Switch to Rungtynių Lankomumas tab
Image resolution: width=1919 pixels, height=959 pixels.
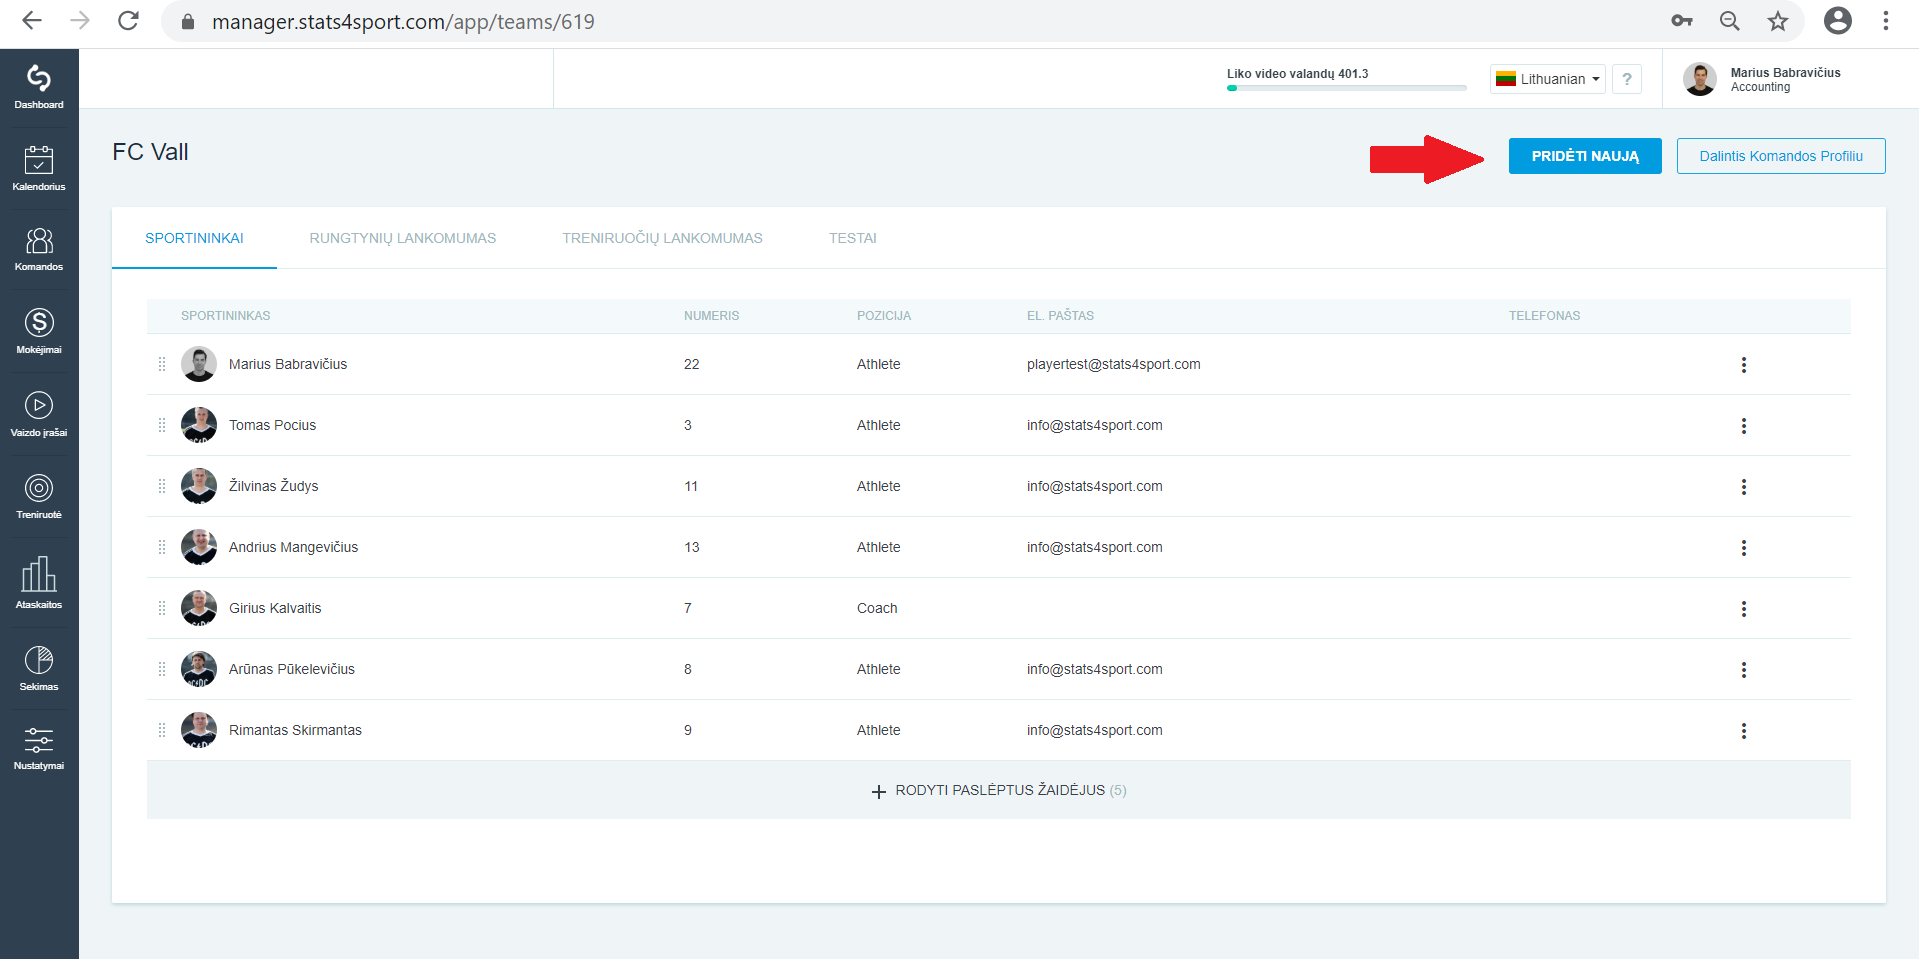[403, 238]
